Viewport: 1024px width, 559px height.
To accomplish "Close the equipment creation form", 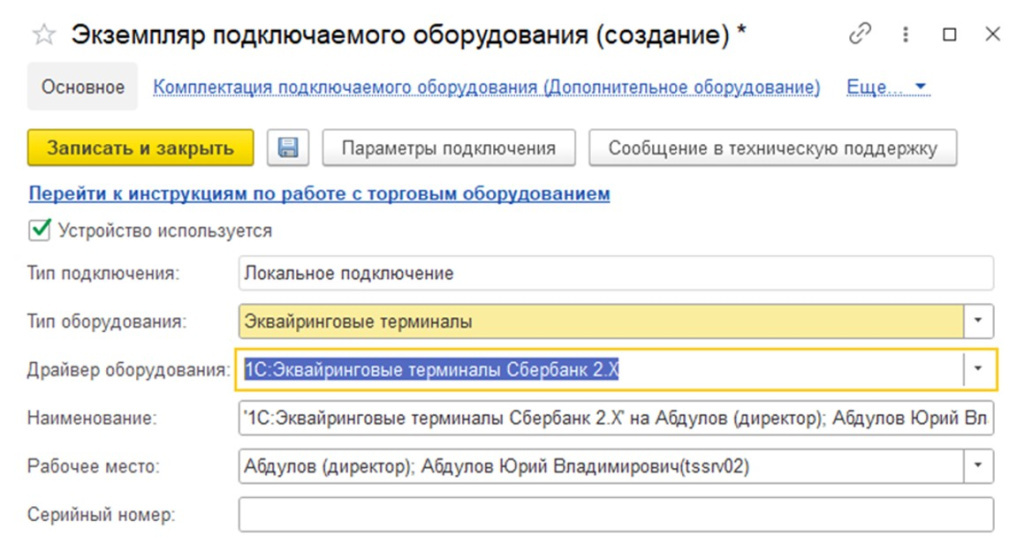I will click(993, 34).
